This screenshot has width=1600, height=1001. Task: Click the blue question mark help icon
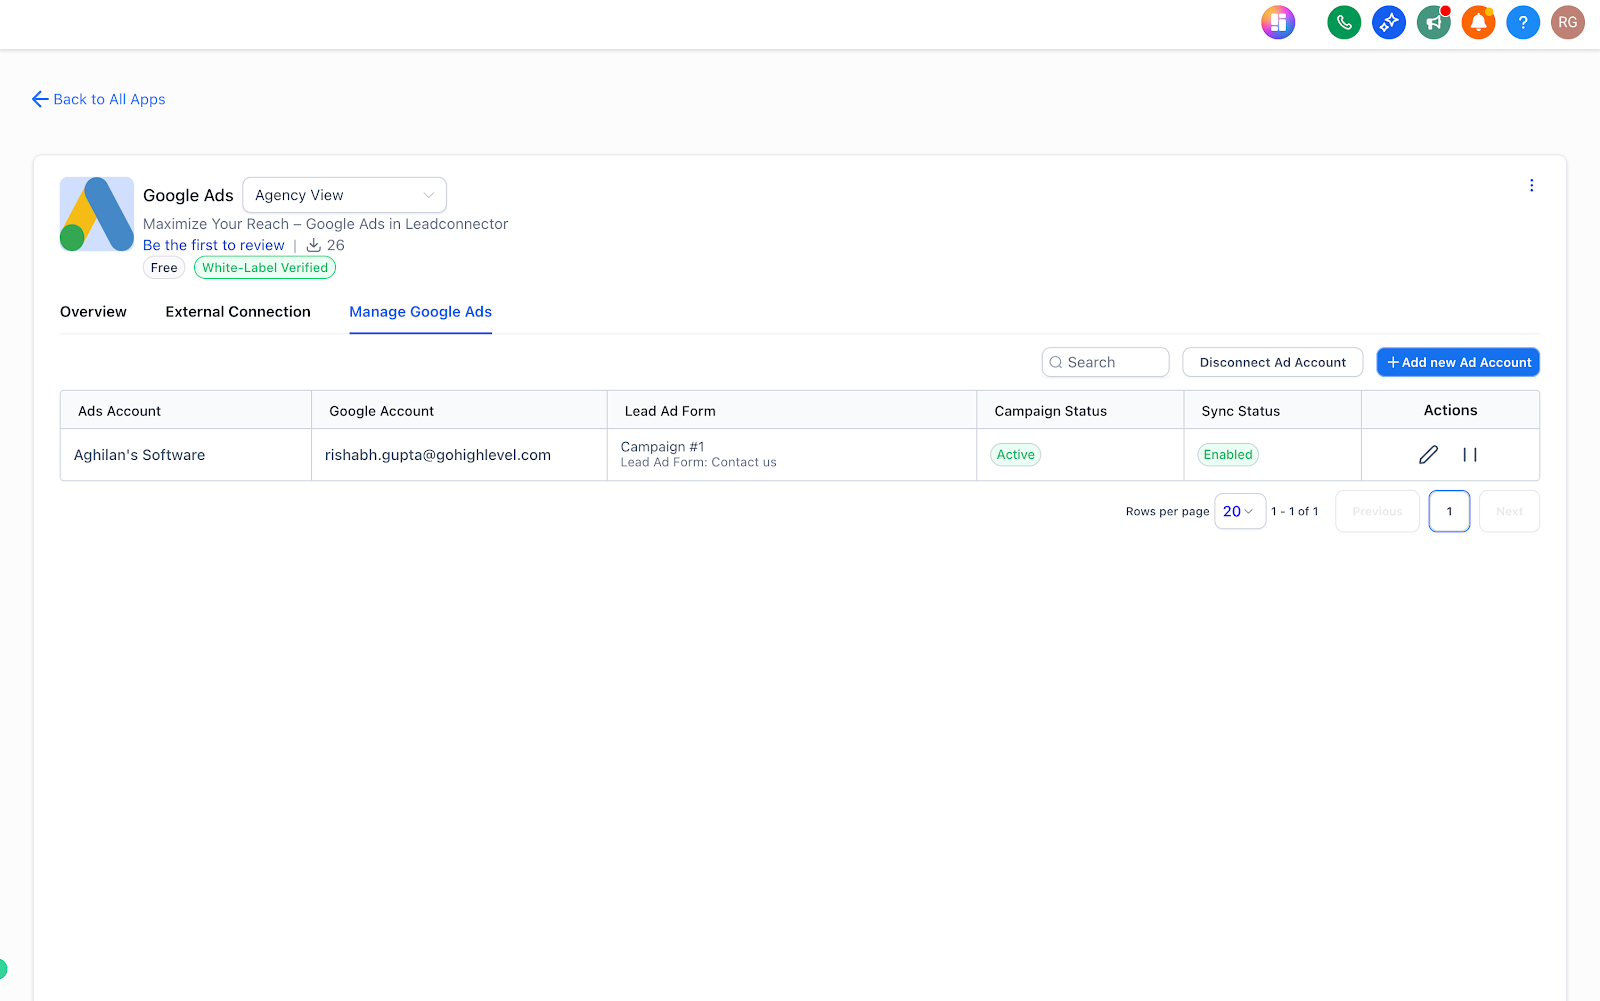(x=1523, y=22)
